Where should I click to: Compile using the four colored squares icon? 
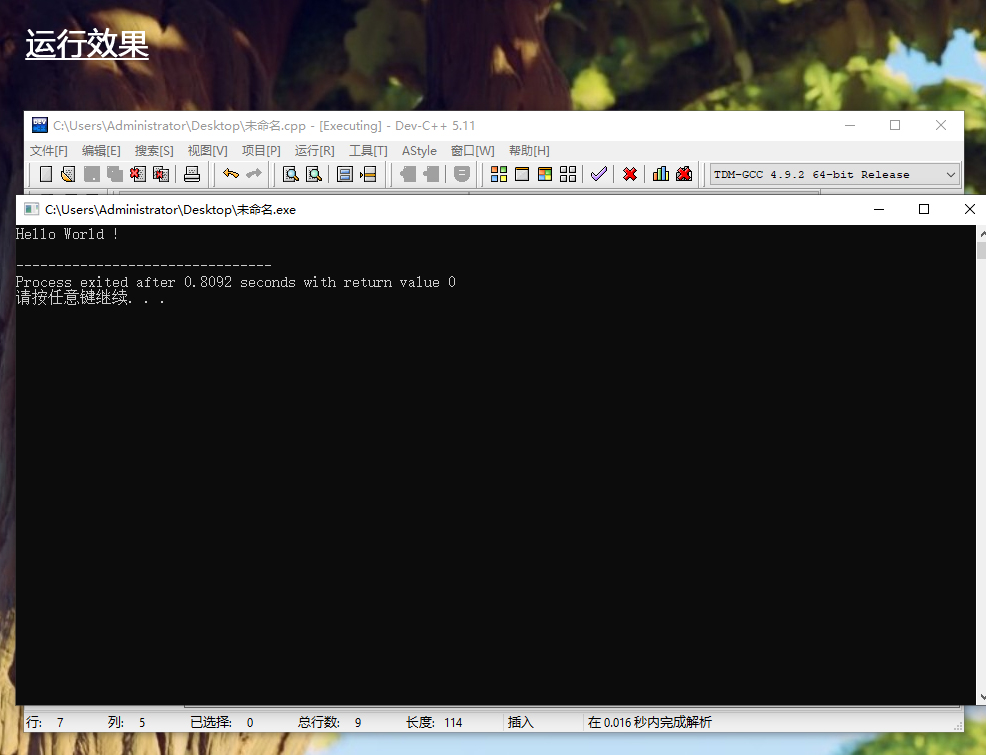(499, 174)
